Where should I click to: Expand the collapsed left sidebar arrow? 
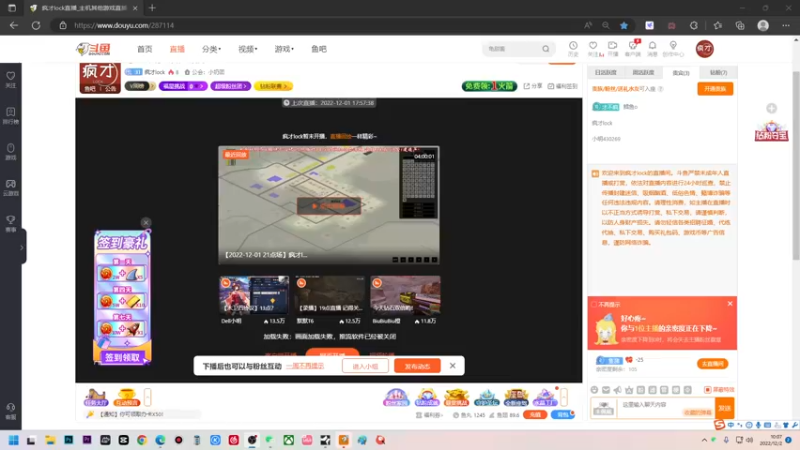(x=21, y=247)
